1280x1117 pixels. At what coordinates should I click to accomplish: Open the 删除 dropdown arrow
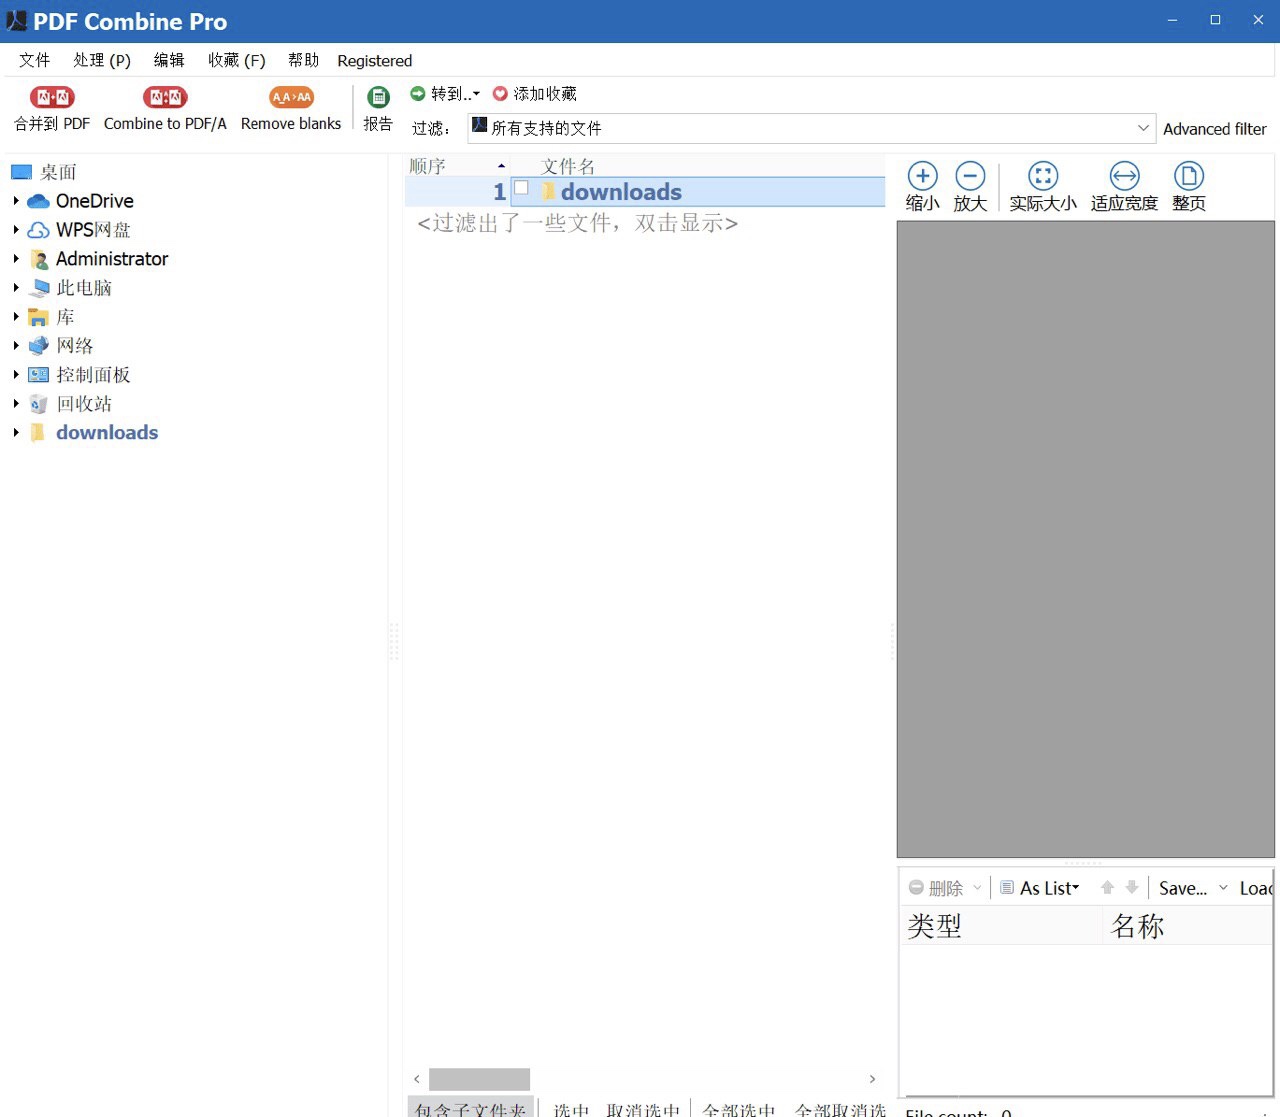[977, 888]
